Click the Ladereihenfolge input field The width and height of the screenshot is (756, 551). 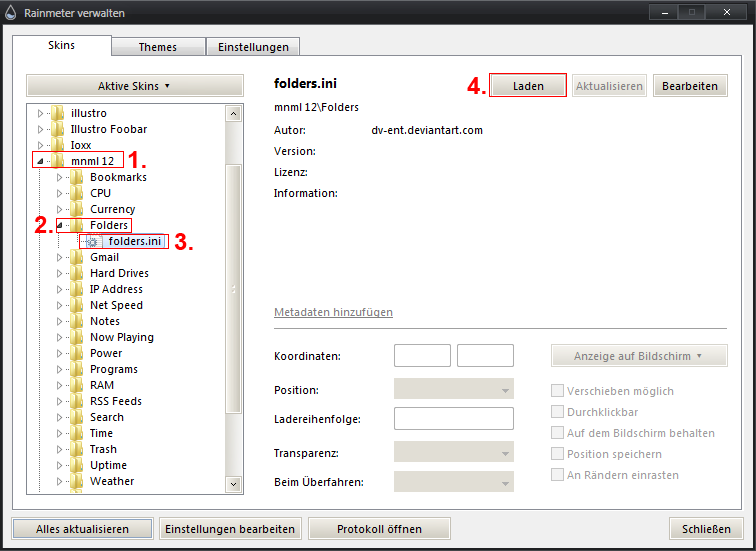tap(454, 418)
